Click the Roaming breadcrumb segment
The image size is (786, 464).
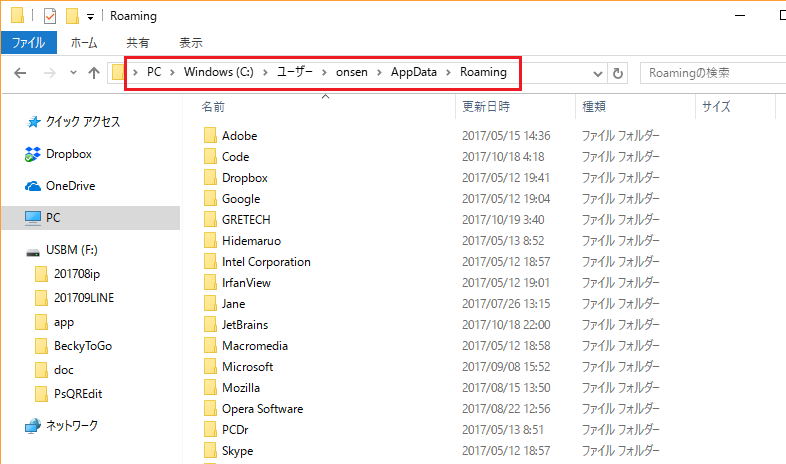pos(483,72)
